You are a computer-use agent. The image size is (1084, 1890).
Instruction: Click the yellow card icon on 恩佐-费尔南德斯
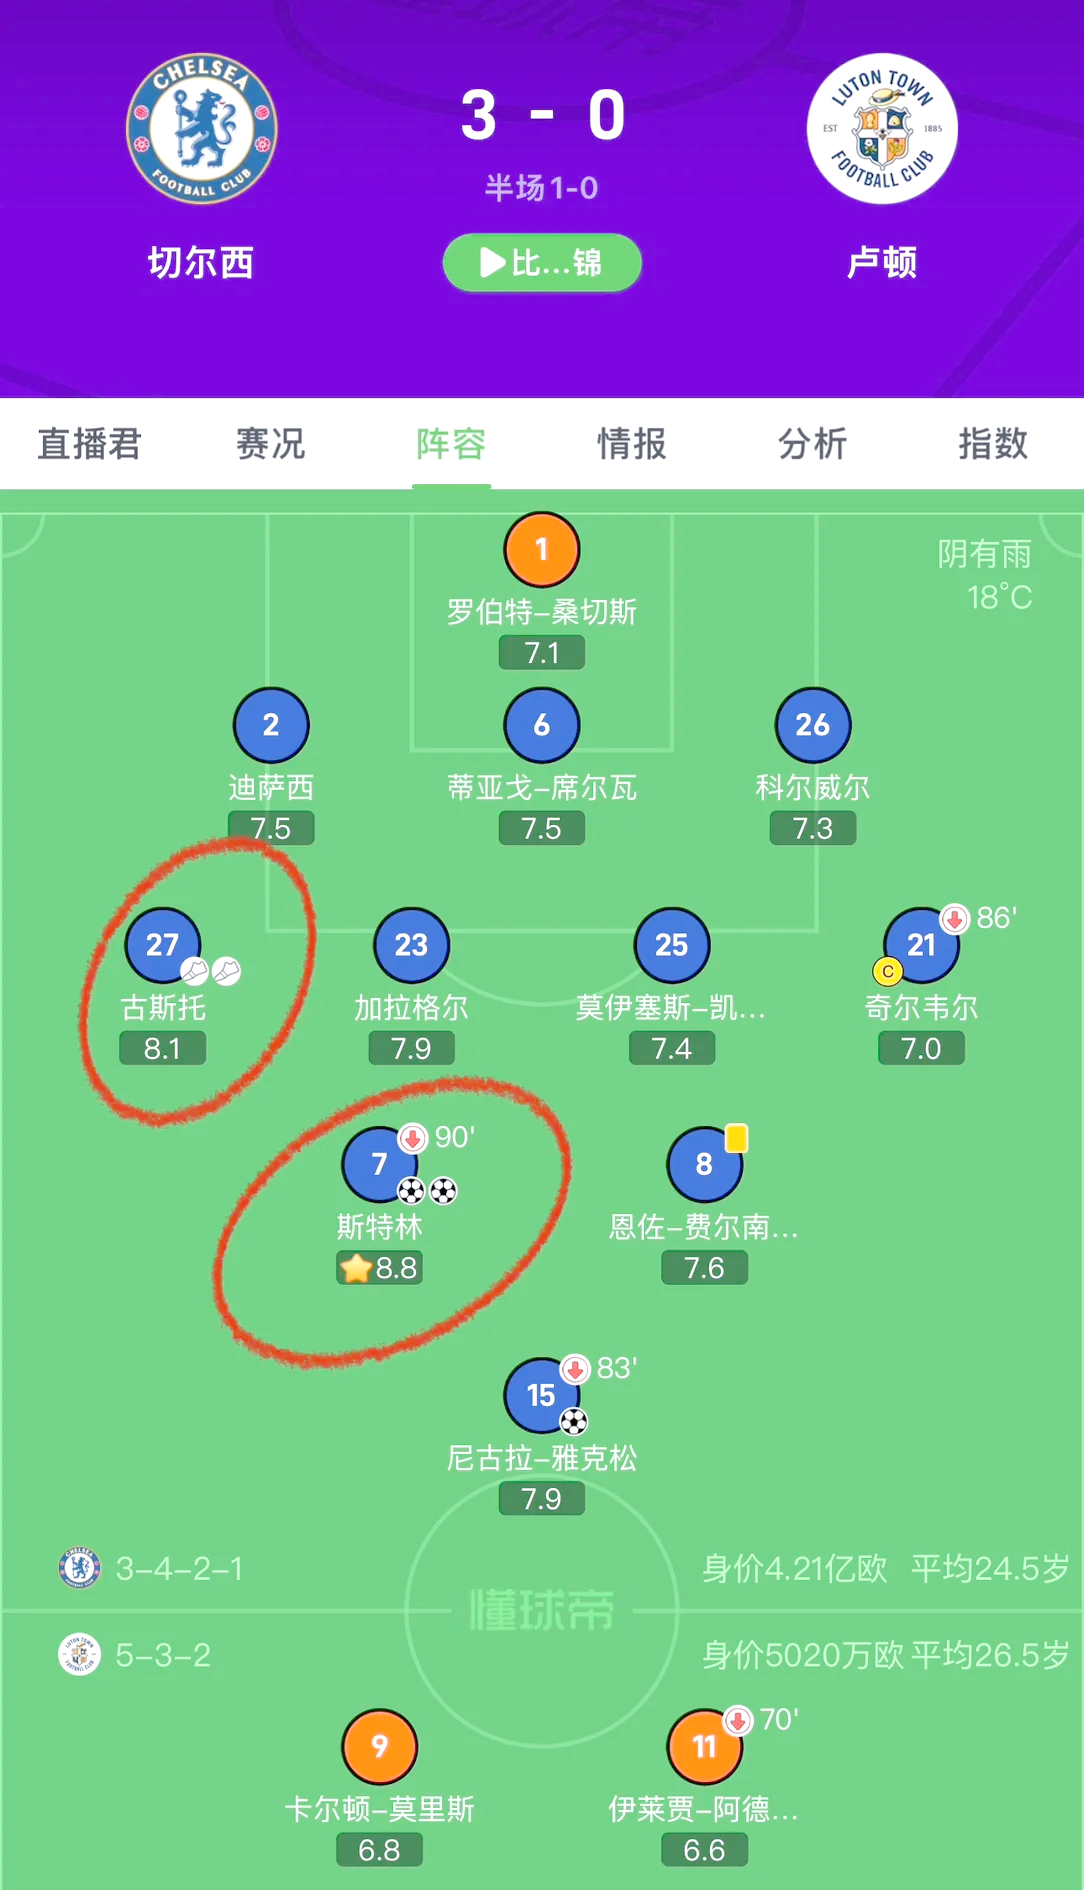[737, 1138]
